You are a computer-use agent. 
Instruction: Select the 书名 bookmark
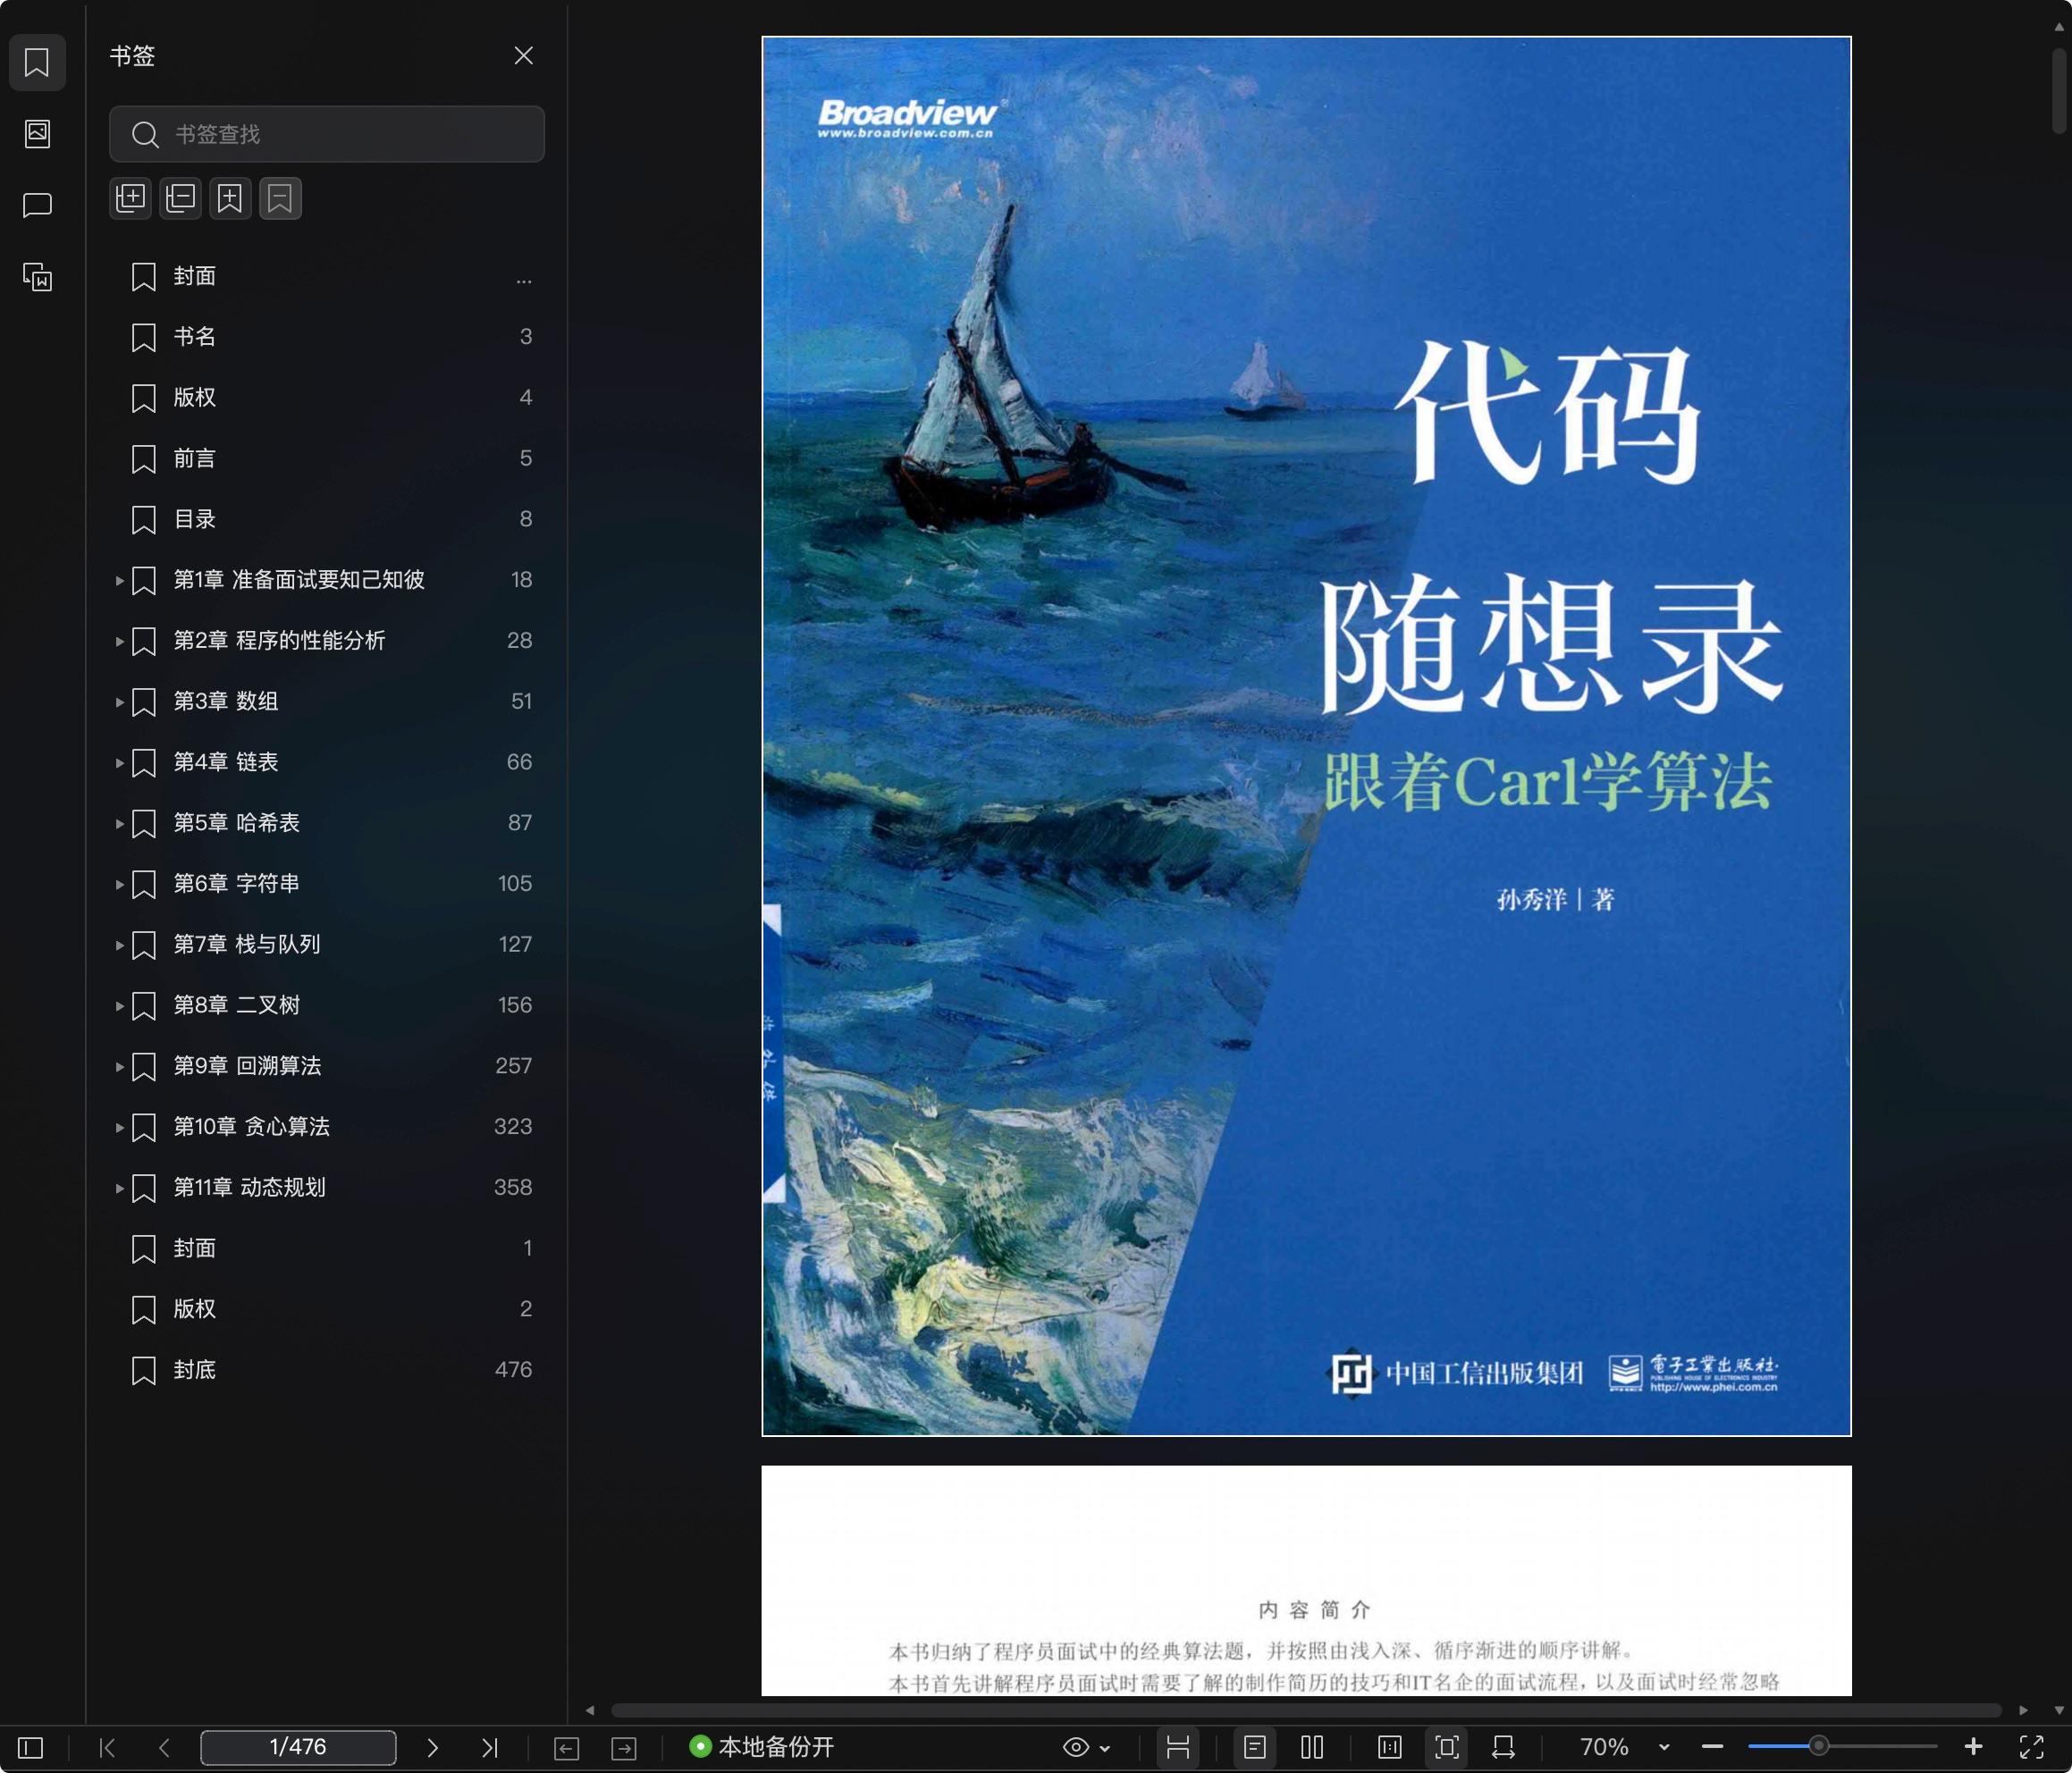(x=327, y=336)
